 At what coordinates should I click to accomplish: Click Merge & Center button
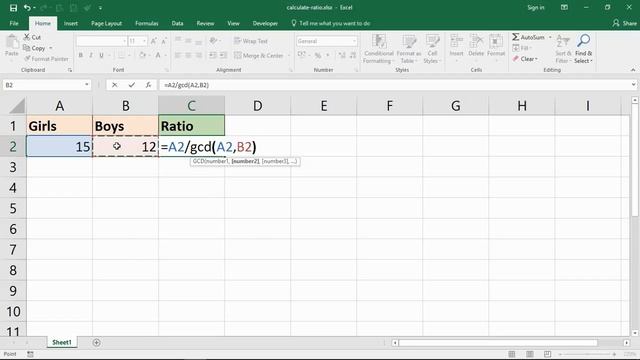click(x=259, y=55)
